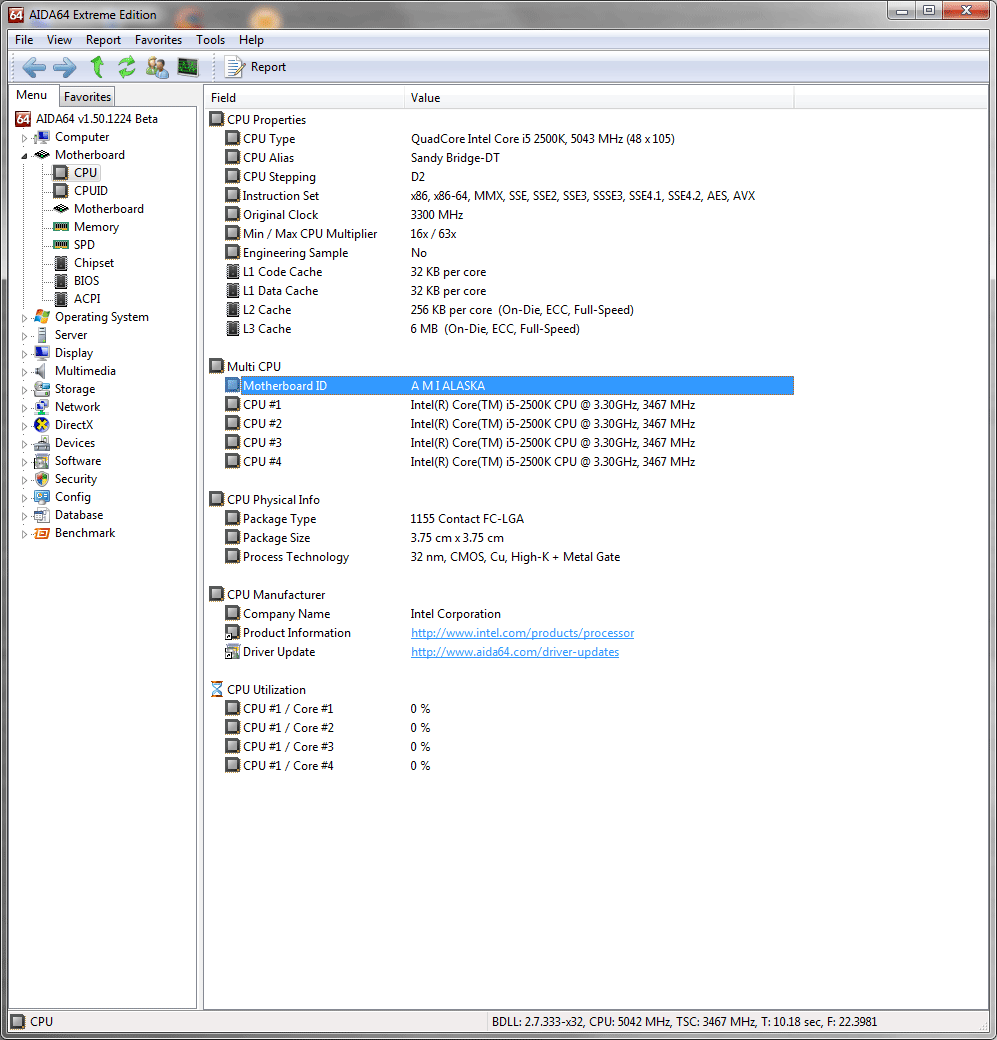Open the system monitor toolbar icon
997x1040 pixels.
coord(188,67)
